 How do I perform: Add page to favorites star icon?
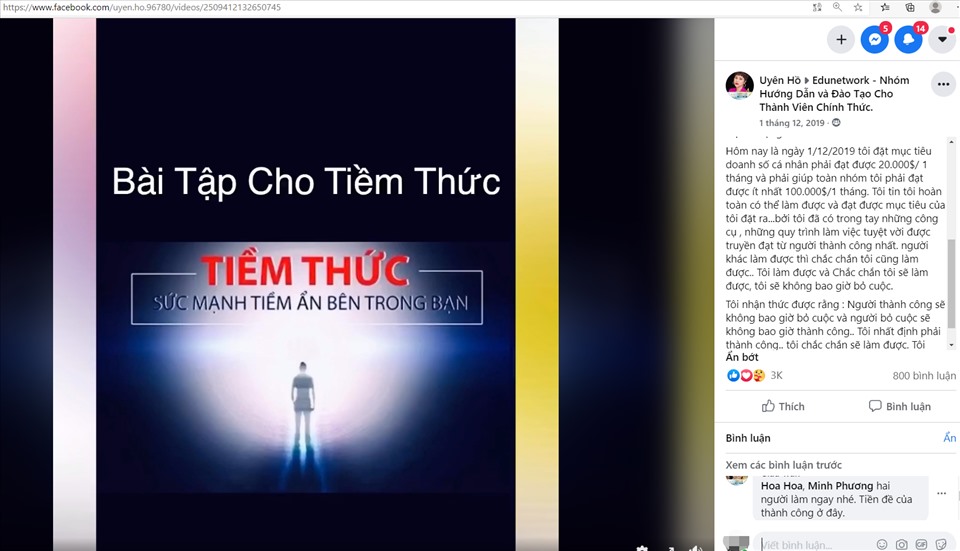pos(858,7)
